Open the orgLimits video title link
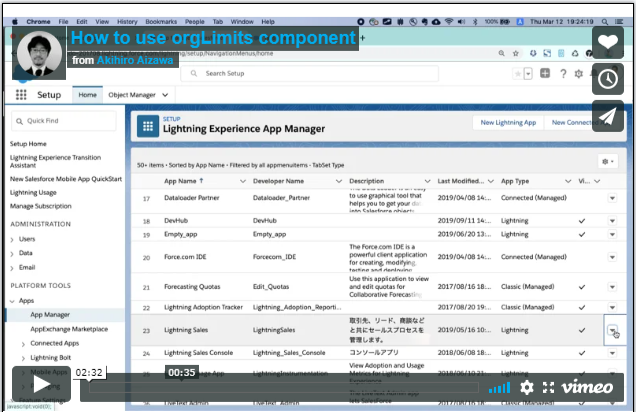Viewport: 636px width, 412px height. coord(213,38)
